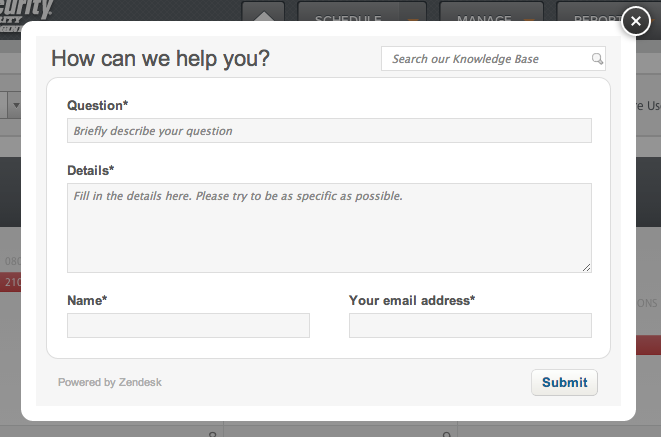
Task: Open the SCHEDULE navigation tab
Action: pyautogui.click(x=348, y=17)
